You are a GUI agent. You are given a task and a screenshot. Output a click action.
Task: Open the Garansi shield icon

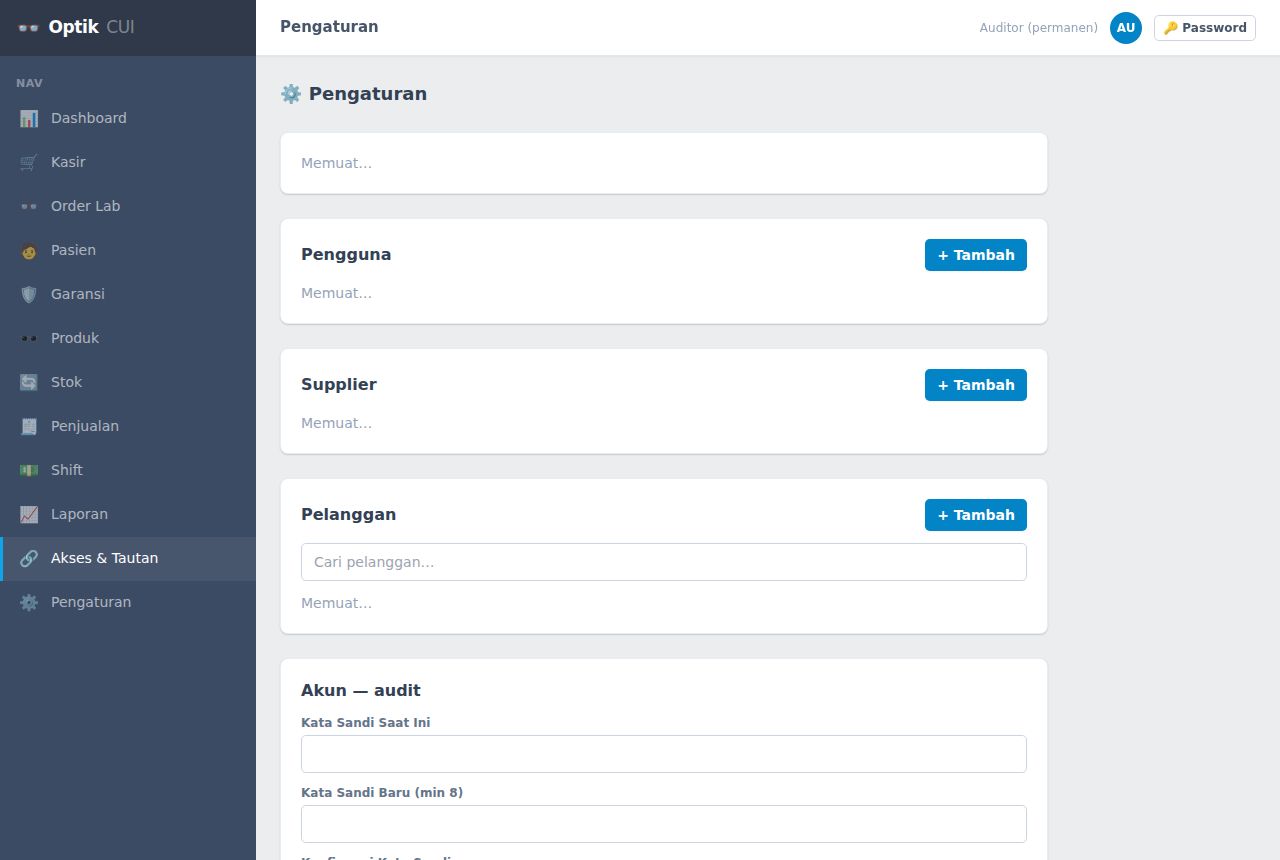(x=29, y=294)
